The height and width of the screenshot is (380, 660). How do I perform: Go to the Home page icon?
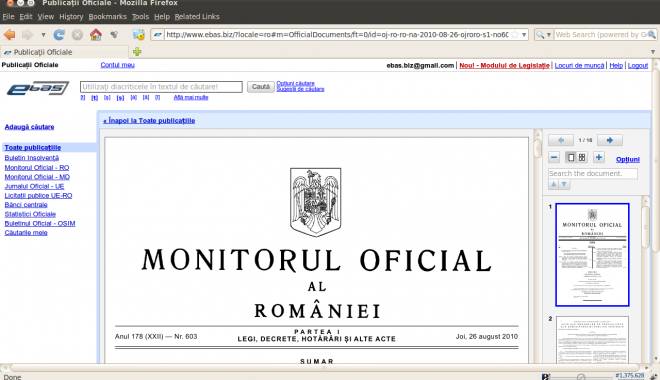click(96, 35)
